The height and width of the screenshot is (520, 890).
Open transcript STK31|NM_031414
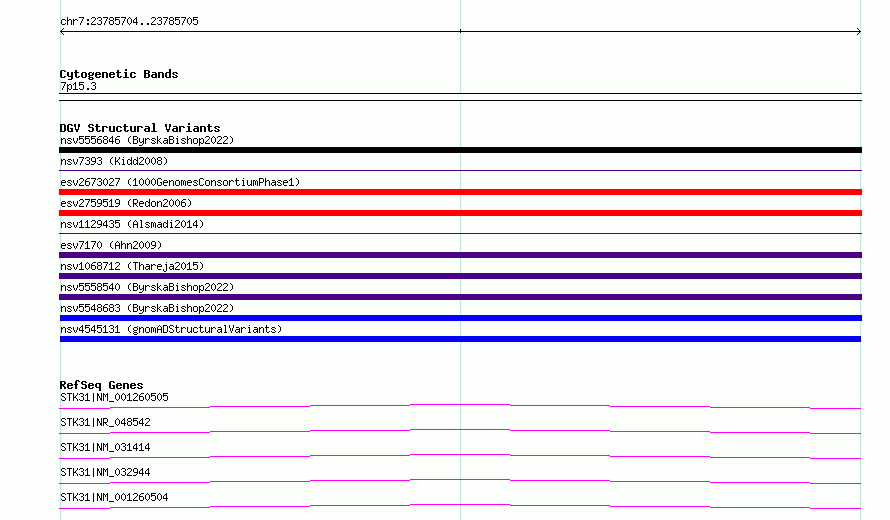pos(105,447)
